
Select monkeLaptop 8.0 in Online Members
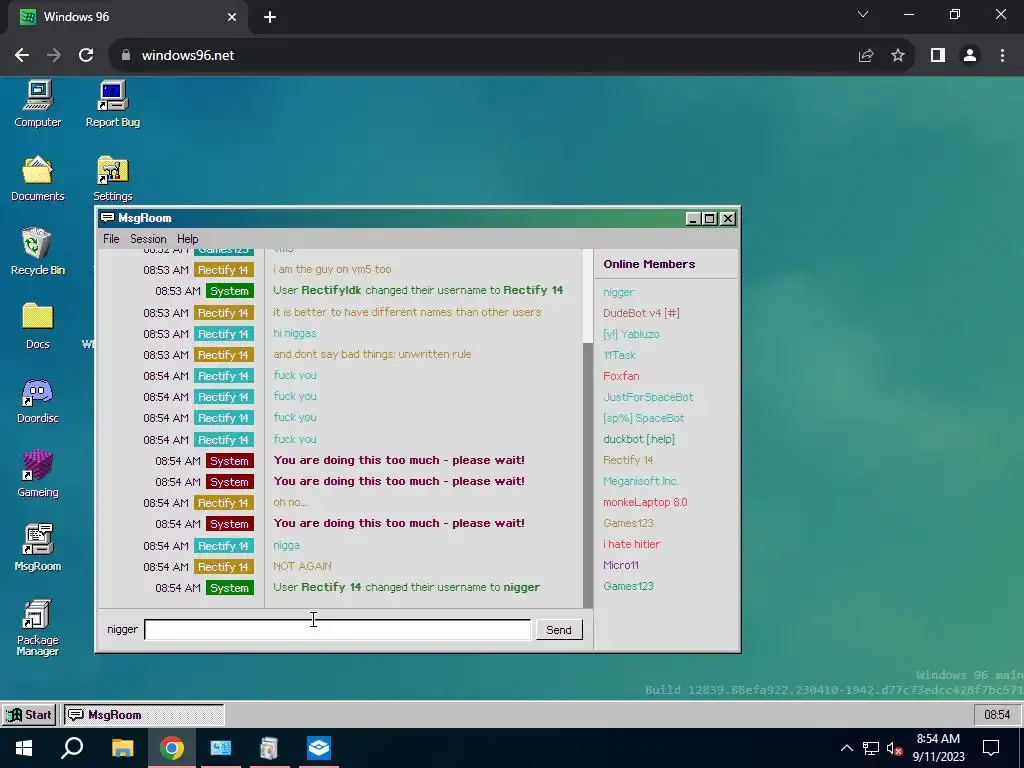click(645, 502)
